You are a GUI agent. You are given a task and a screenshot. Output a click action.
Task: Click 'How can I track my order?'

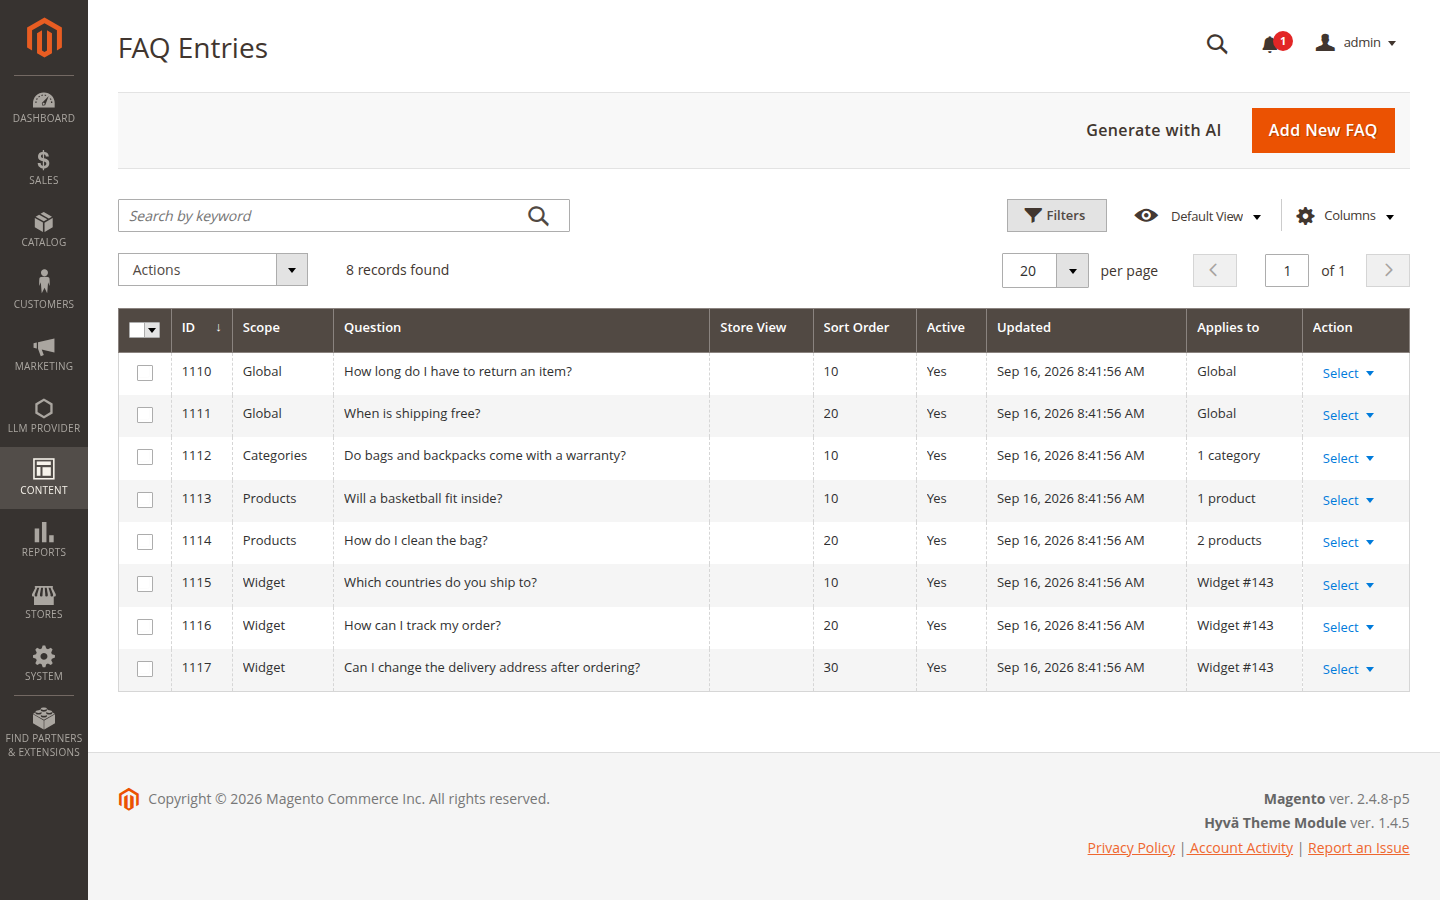(422, 626)
